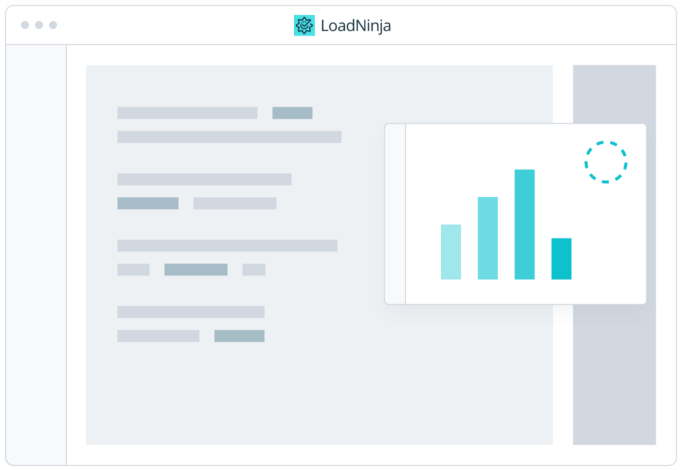Click the long placeholder line in third group
The height and width of the screenshot is (470, 682).
(227, 246)
